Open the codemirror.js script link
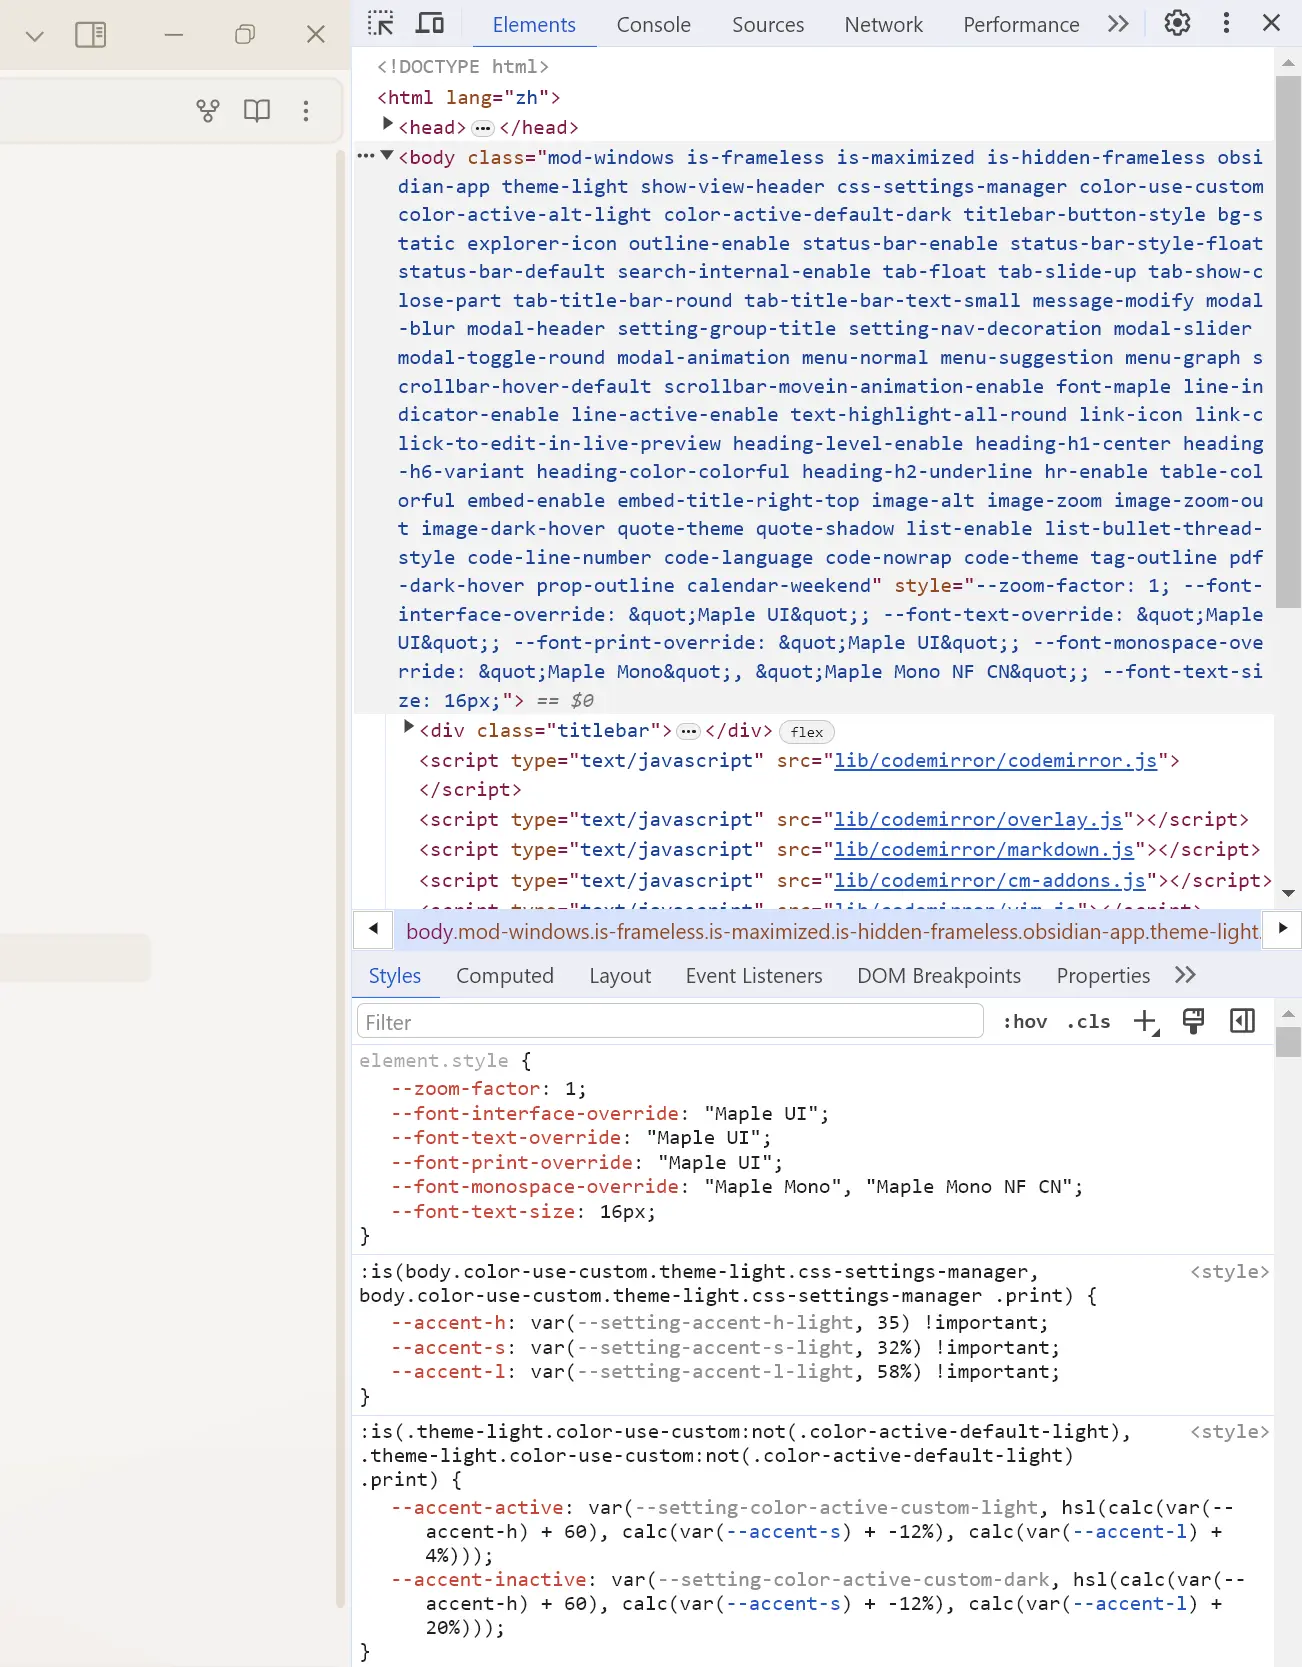This screenshot has width=1302, height=1667. 996,761
